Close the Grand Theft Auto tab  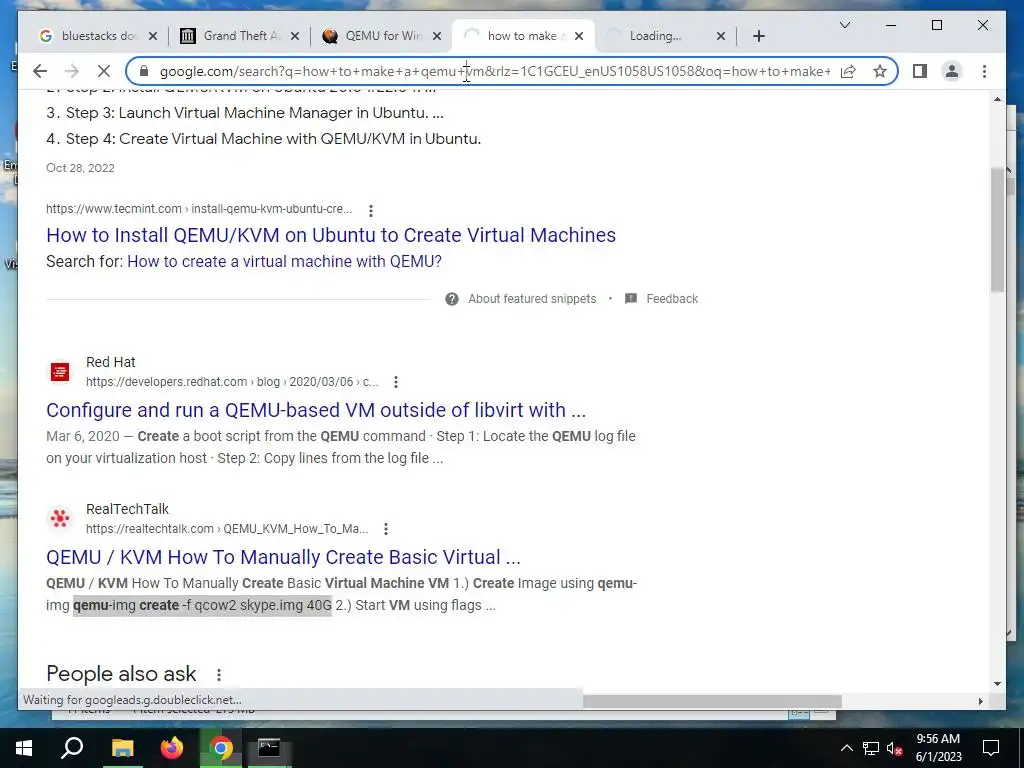[x=295, y=36]
